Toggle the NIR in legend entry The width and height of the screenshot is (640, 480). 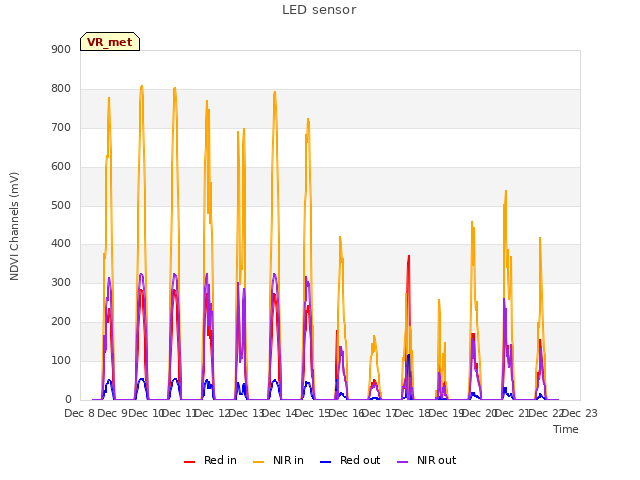(278, 460)
